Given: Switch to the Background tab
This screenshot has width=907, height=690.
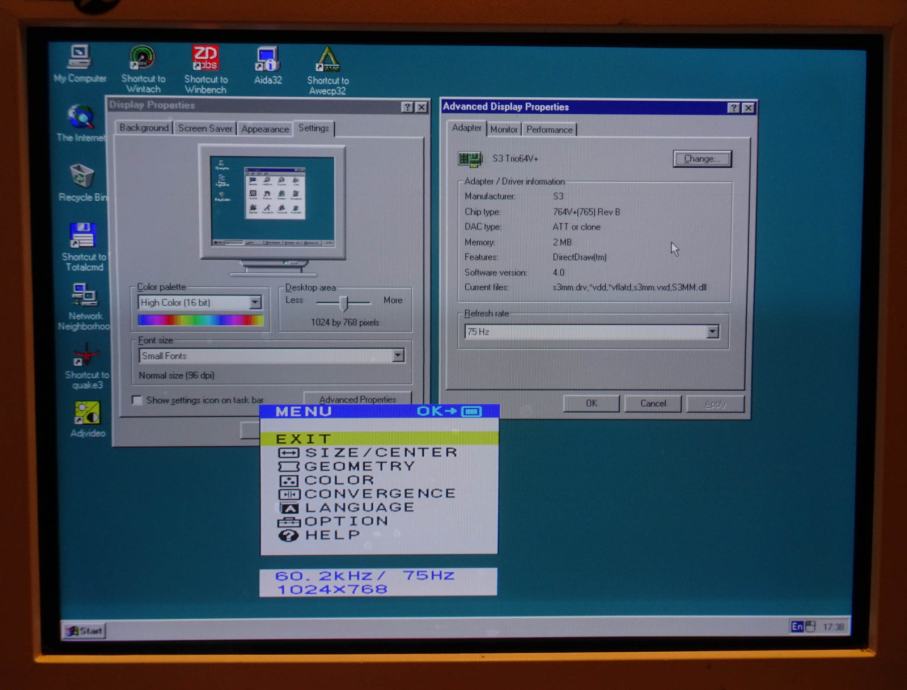Looking at the screenshot, I should point(144,128).
